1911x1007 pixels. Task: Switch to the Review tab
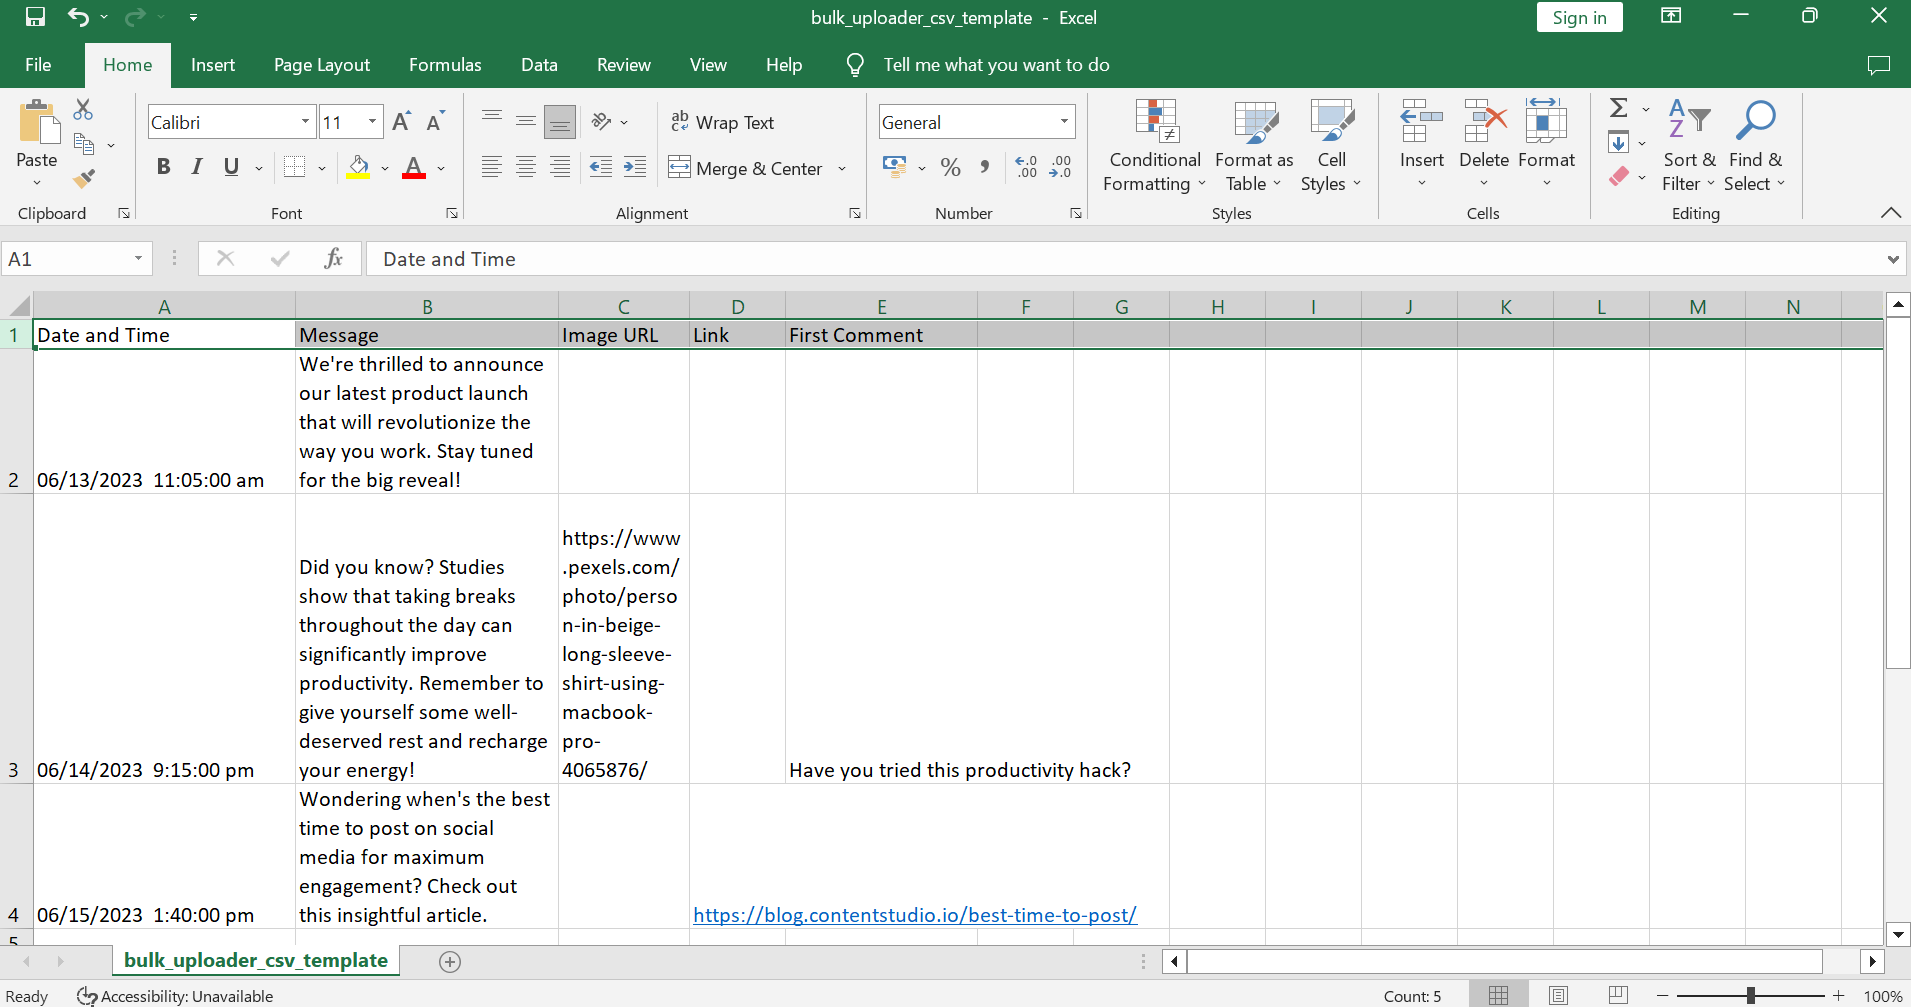pyautogui.click(x=624, y=65)
